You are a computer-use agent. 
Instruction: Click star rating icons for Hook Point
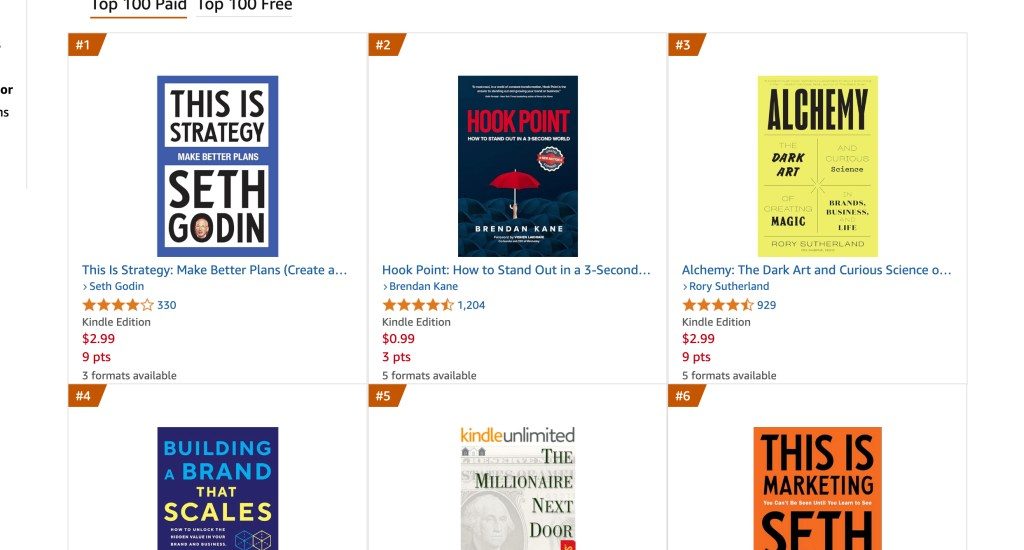[x=418, y=305]
